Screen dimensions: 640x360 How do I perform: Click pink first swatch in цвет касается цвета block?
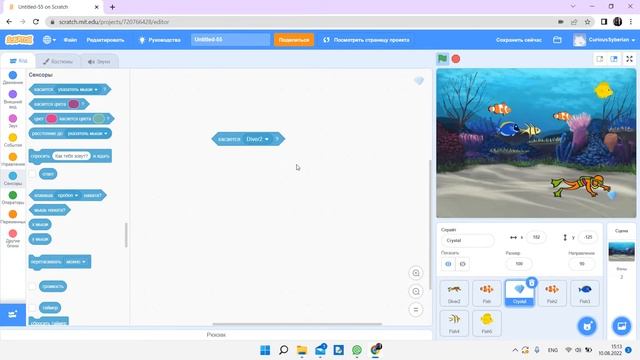pyautogui.click(x=51, y=119)
